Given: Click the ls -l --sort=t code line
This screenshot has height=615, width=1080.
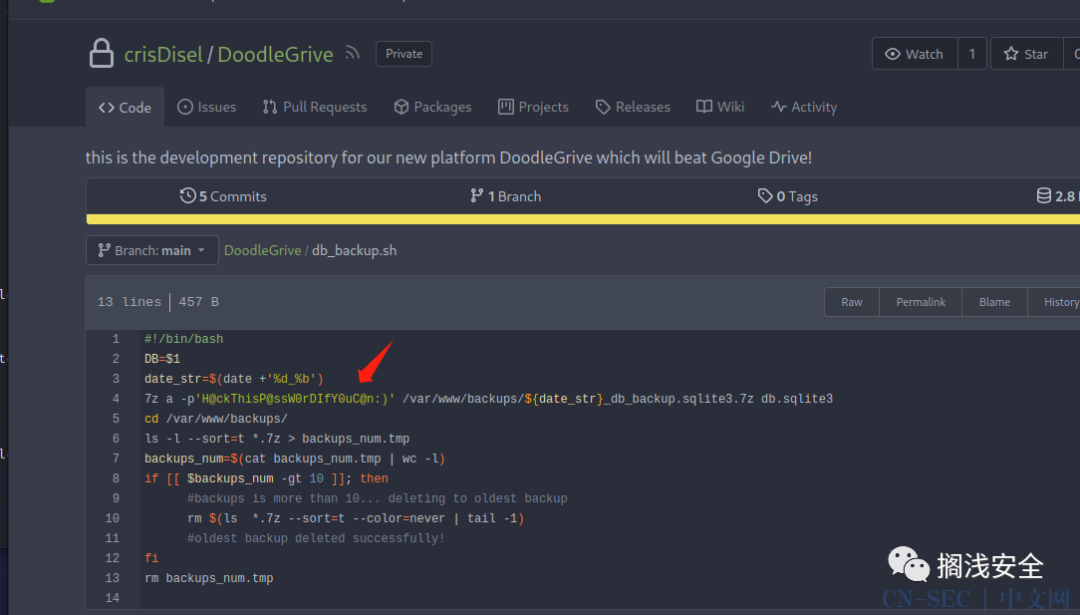Looking at the screenshot, I should point(277,439).
